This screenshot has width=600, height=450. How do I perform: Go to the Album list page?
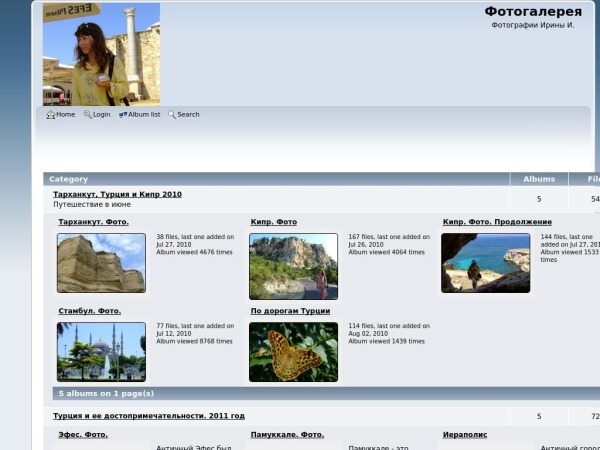tap(144, 115)
